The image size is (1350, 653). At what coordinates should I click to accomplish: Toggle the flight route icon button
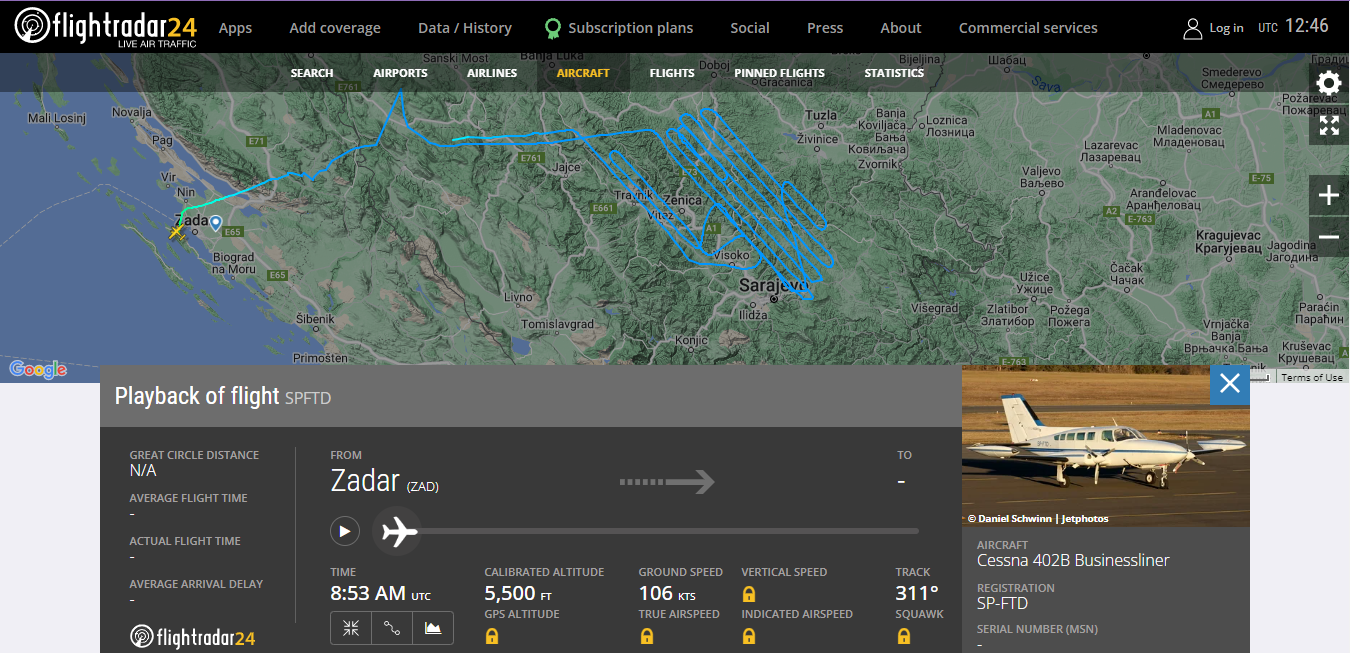tap(392, 628)
